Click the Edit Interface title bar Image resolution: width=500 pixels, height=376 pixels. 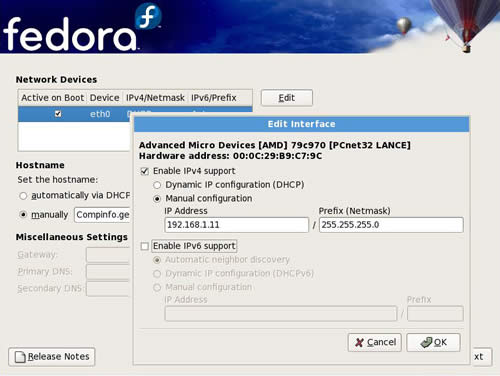(x=302, y=124)
